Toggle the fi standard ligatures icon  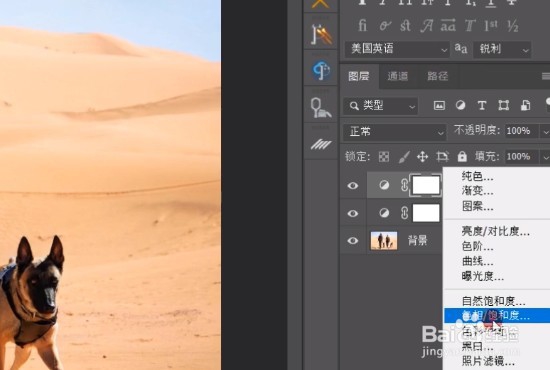click(x=362, y=26)
